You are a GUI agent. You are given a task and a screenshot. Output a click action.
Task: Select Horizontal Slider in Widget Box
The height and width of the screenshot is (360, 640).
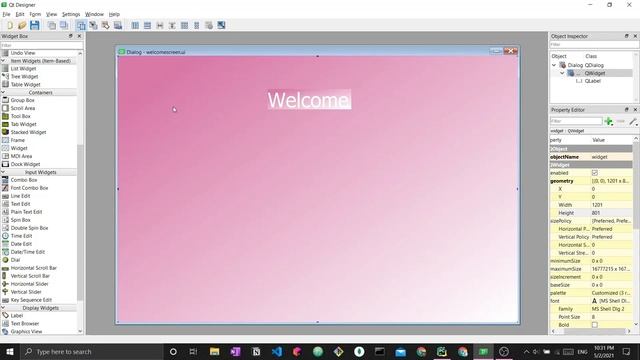(x=29, y=284)
